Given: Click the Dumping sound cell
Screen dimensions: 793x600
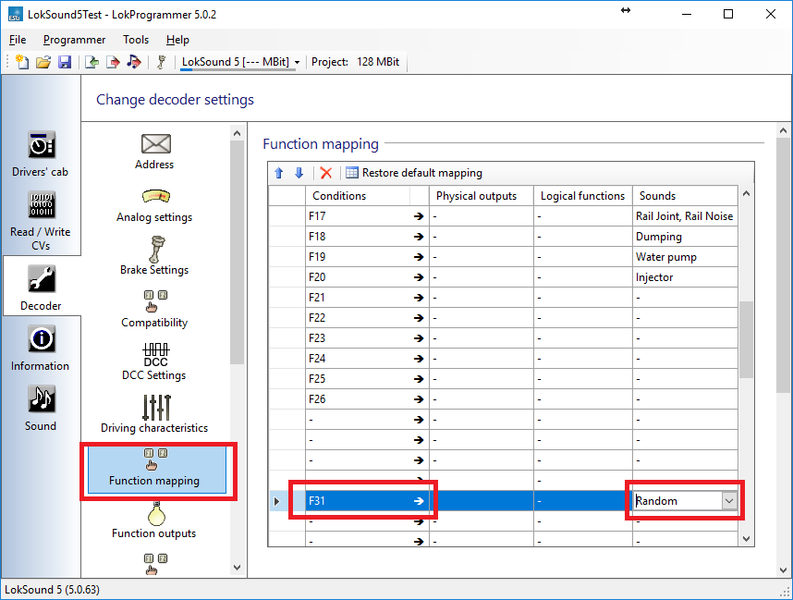Looking at the screenshot, I should tap(685, 236).
